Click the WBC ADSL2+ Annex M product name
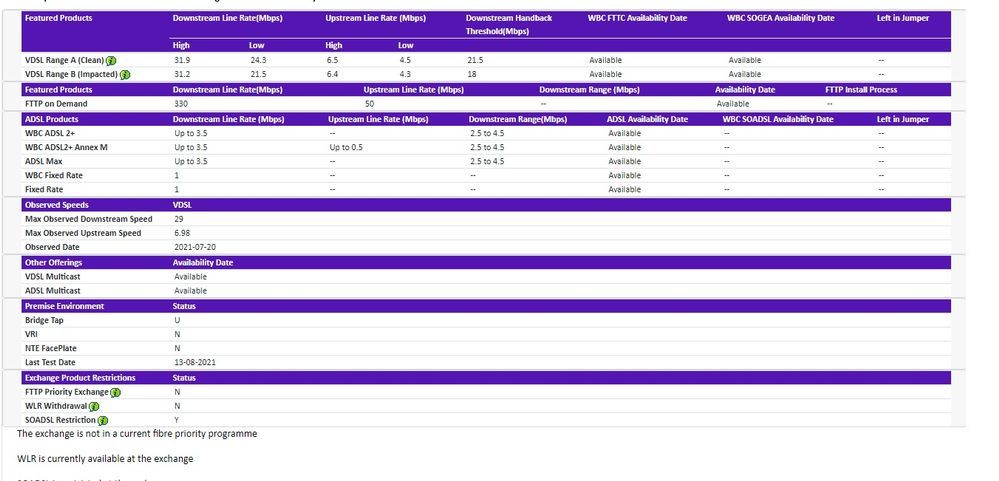The image size is (999, 481). click(x=66, y=147)
